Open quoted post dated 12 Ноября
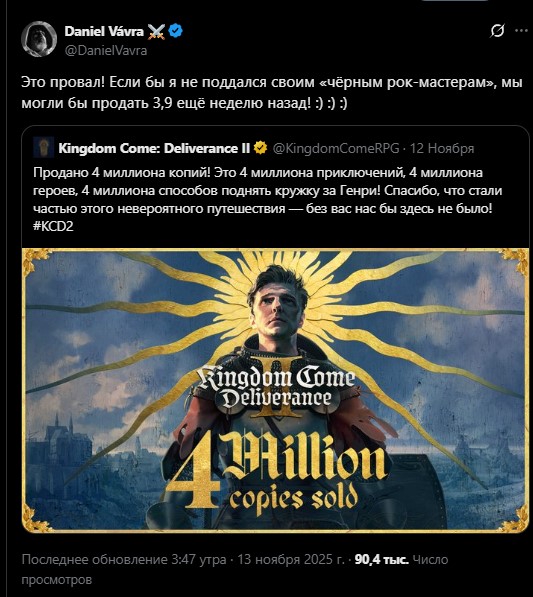 [x=442, y=148]
